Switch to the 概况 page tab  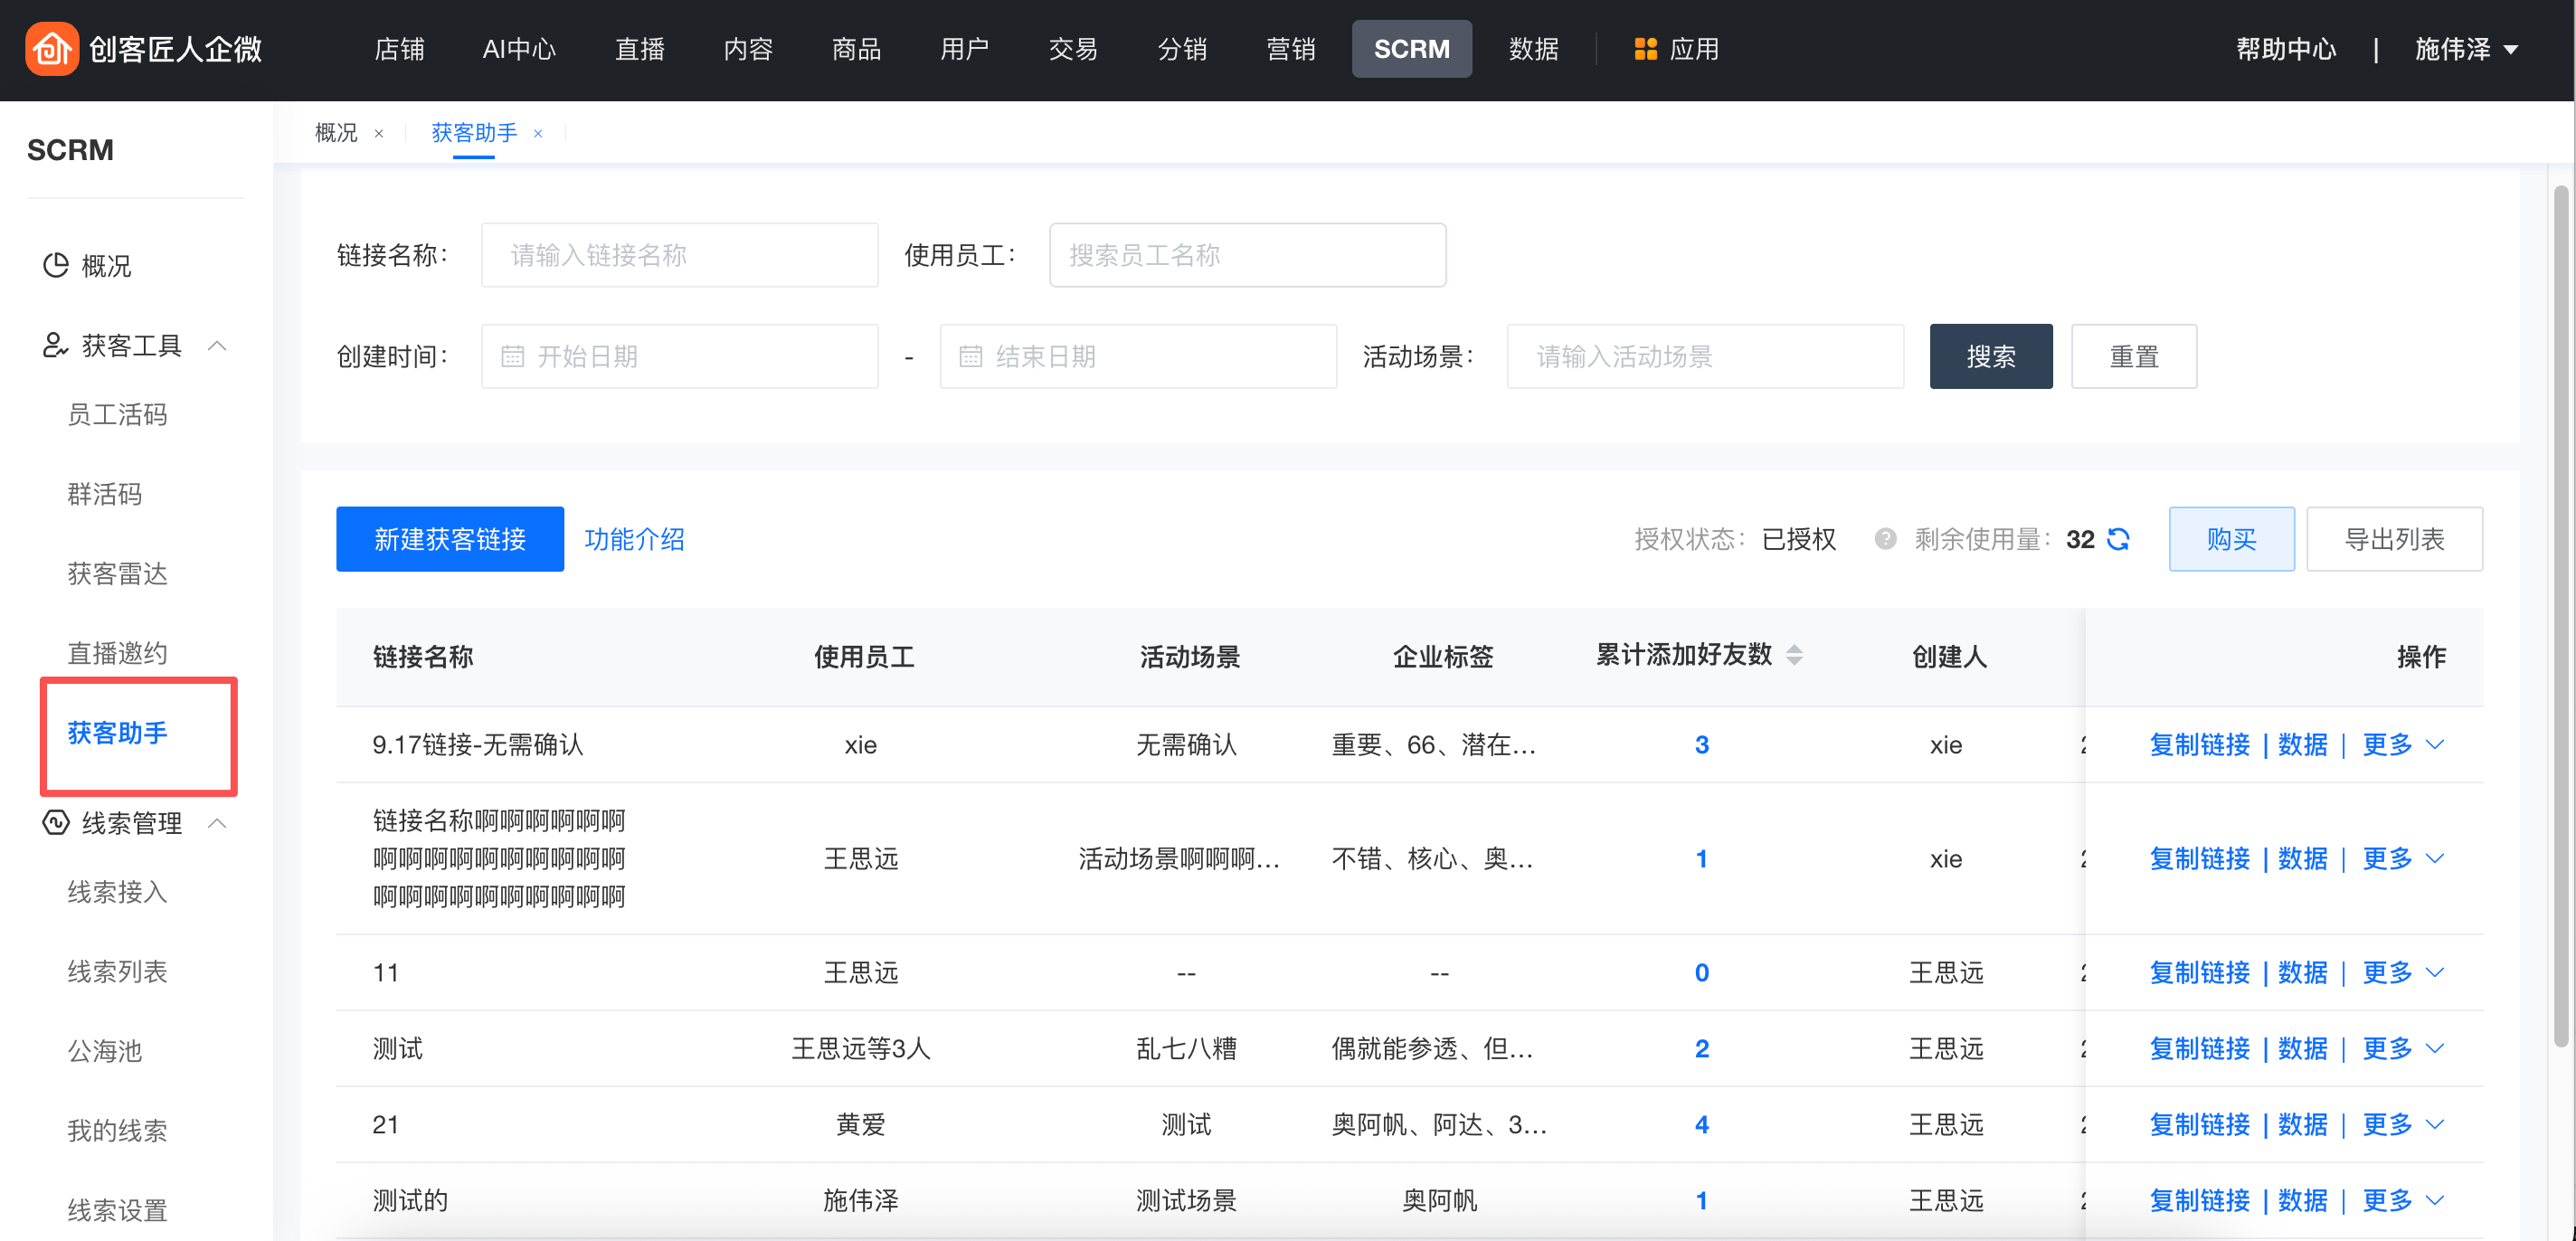coord(336,133)
